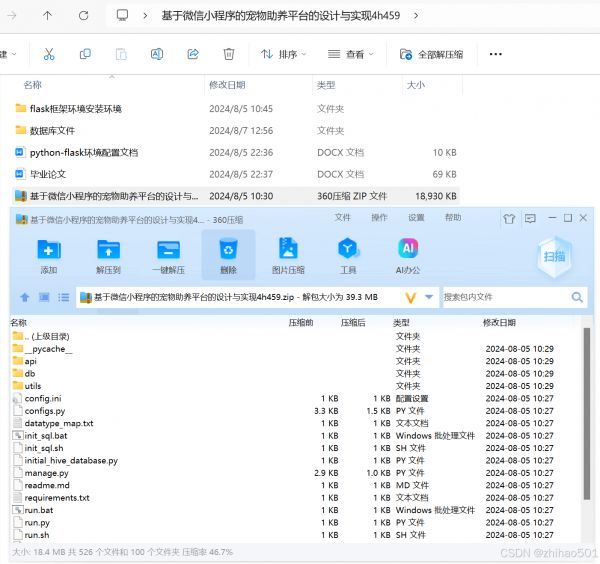Open the 排序 sort dropdown

point(283,54)
